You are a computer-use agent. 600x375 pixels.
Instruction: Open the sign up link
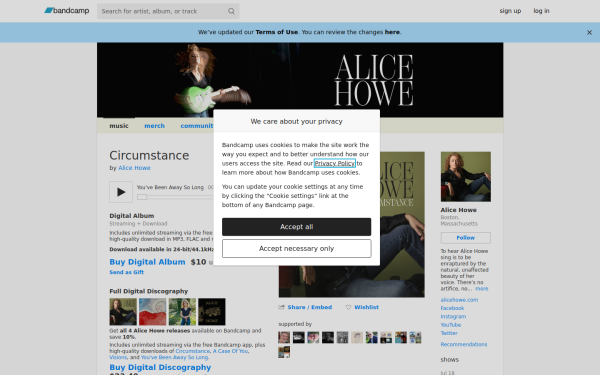tap(510, 11)
